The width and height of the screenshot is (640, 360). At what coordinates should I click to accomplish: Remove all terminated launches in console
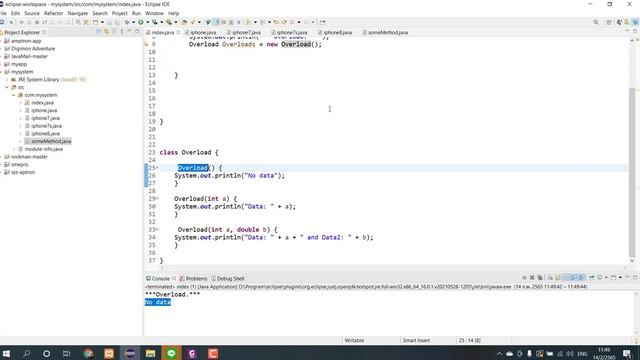540,278
